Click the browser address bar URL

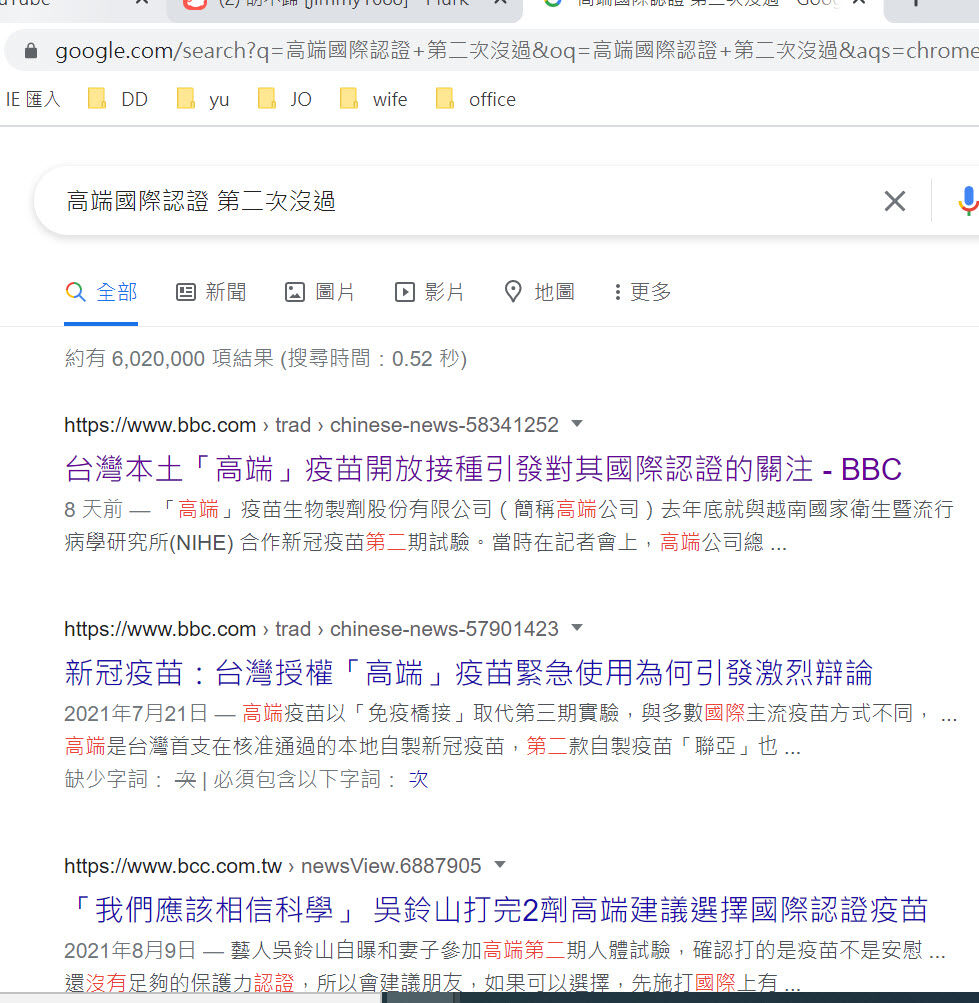click(x=515, y=51)
